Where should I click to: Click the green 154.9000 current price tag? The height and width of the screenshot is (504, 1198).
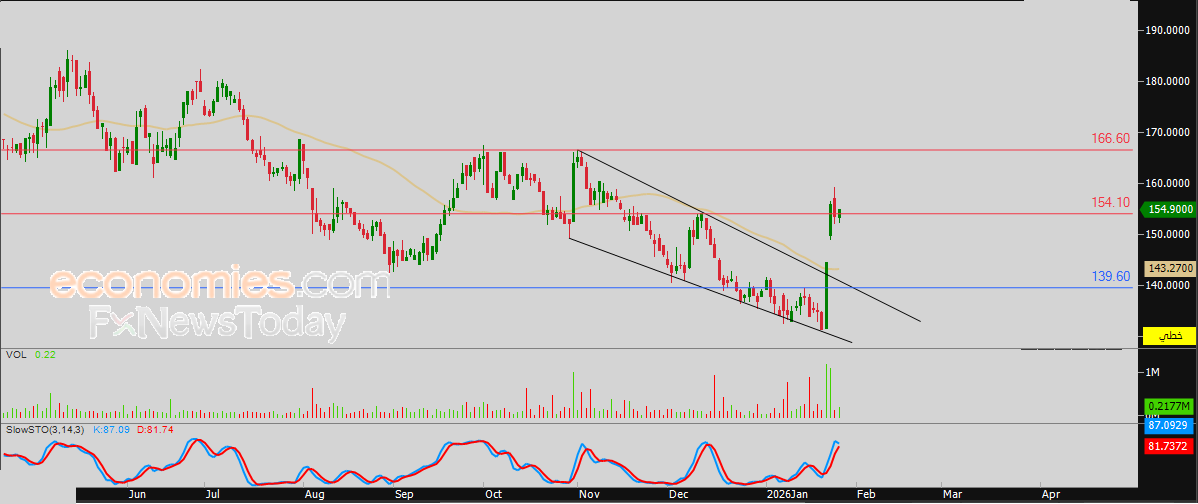tap(1168, 210)
